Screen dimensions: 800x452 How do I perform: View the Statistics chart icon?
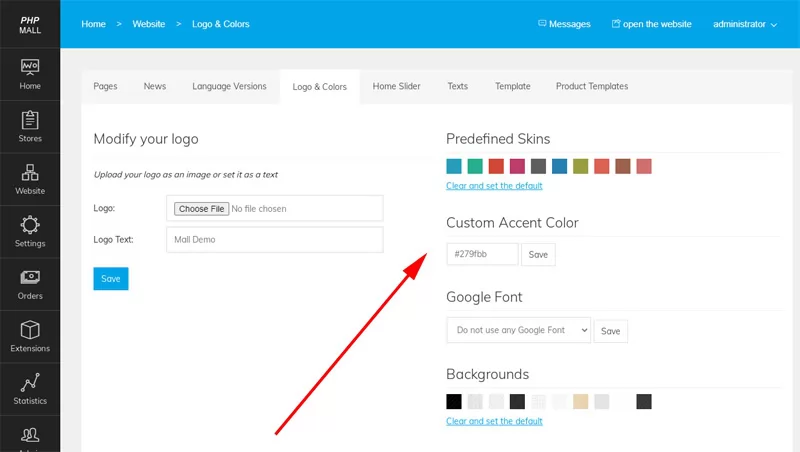(x=30, y=383)
